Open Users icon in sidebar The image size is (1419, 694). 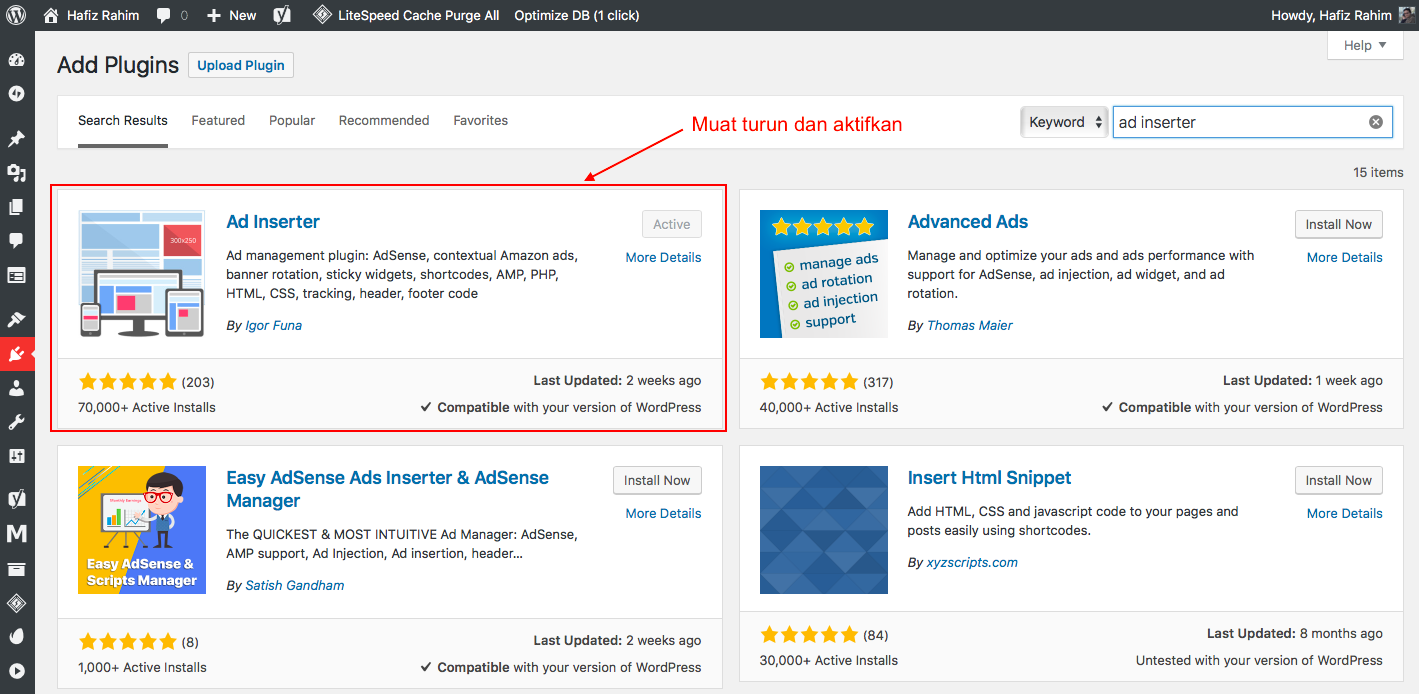click(16, 388)
